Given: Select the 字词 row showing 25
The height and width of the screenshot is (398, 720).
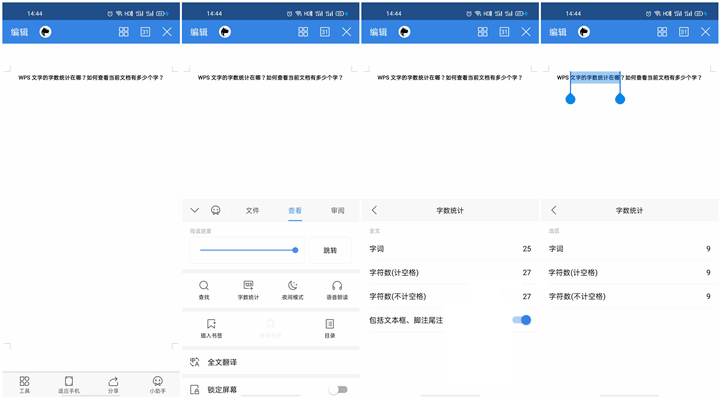Looking at the screenshot, I should 450,249.
